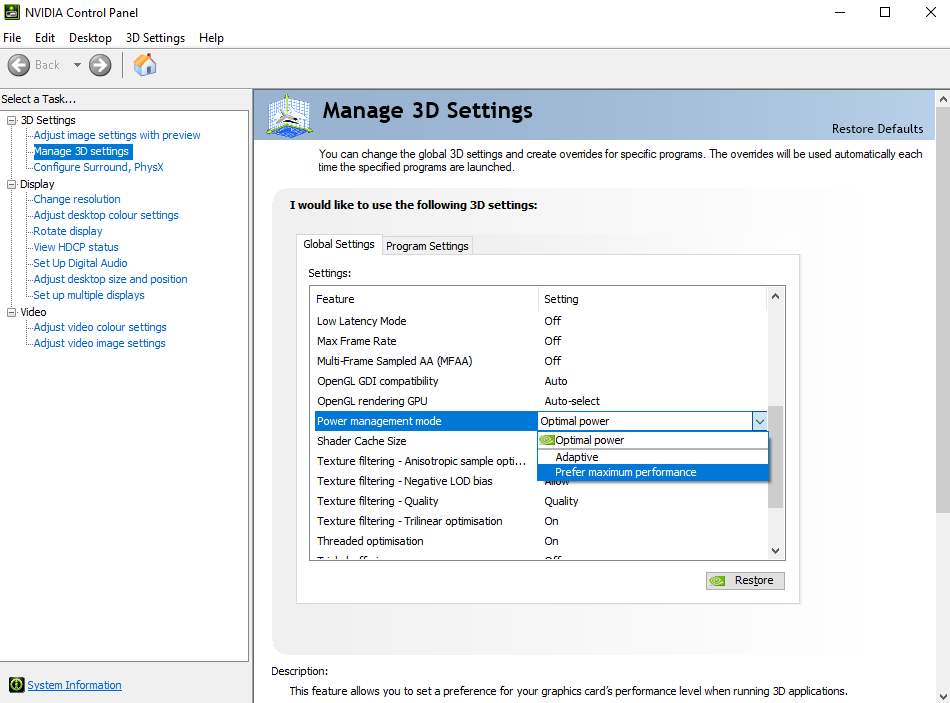
Task: Click the System Information shield icon
Action: click(x=16, y=685)
